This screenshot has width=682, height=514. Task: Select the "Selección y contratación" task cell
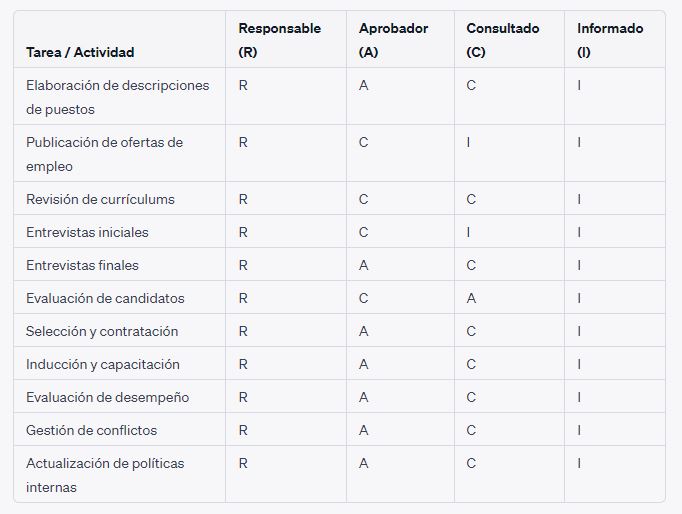click(x=102, y=331)
